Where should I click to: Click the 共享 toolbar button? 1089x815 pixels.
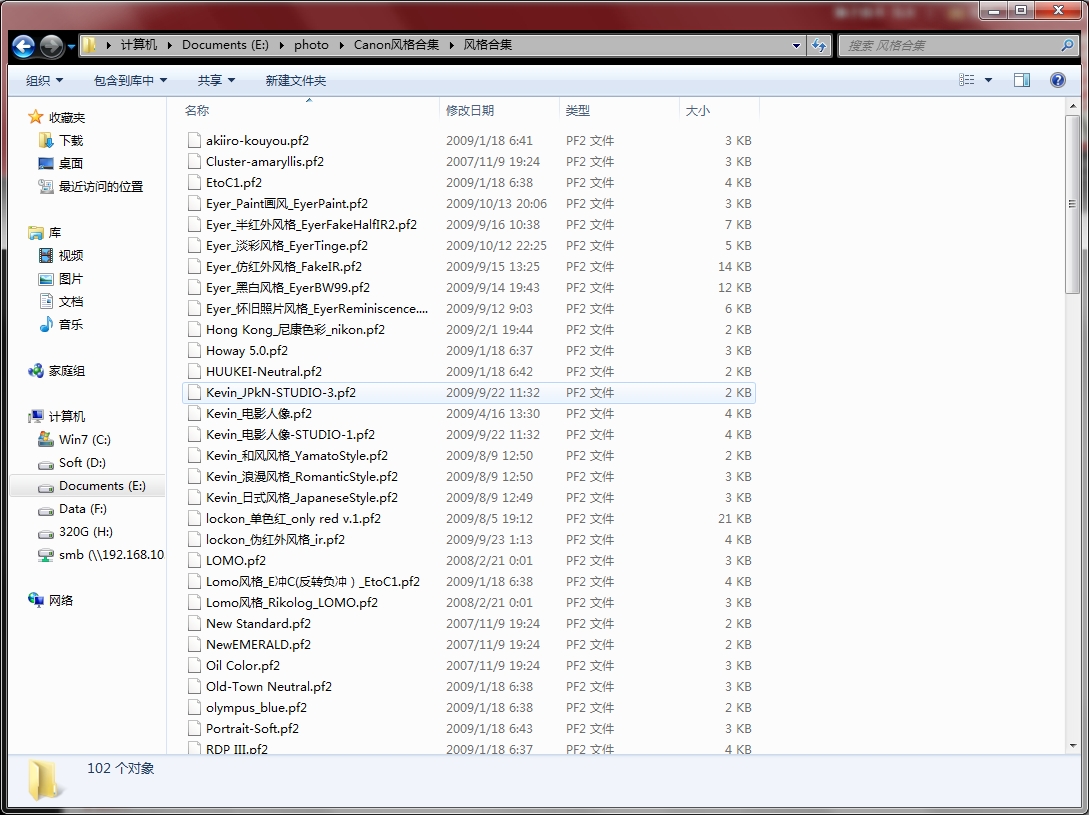pyautogui.click(x=216, y=80)
